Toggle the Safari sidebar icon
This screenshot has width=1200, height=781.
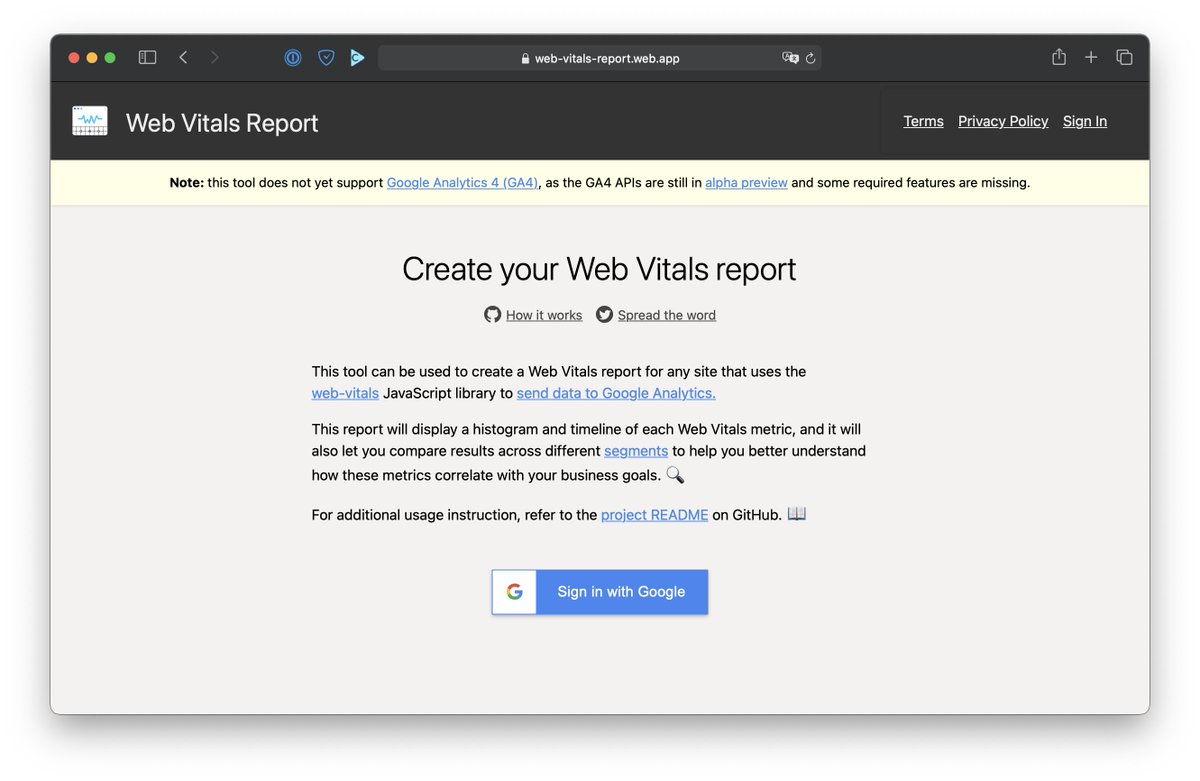[x=147, y=58]
